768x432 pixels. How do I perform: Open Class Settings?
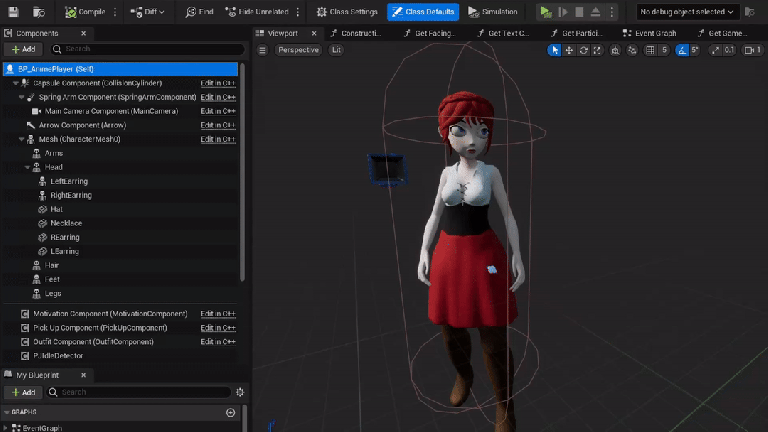coord(347,12)
